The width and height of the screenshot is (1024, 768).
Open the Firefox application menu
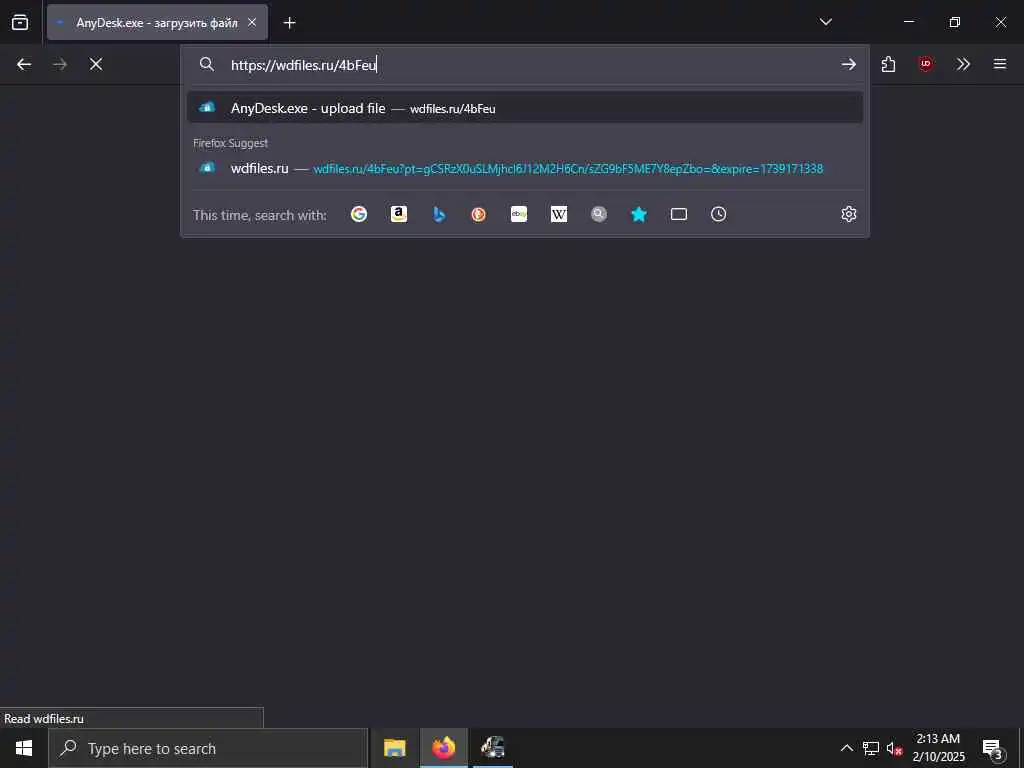point(1000,64)
